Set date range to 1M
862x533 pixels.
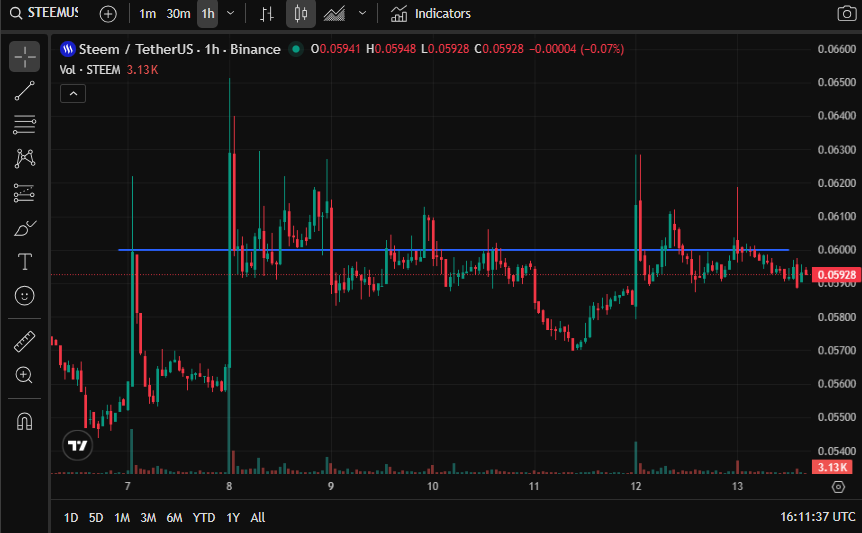tap(122, 518)
